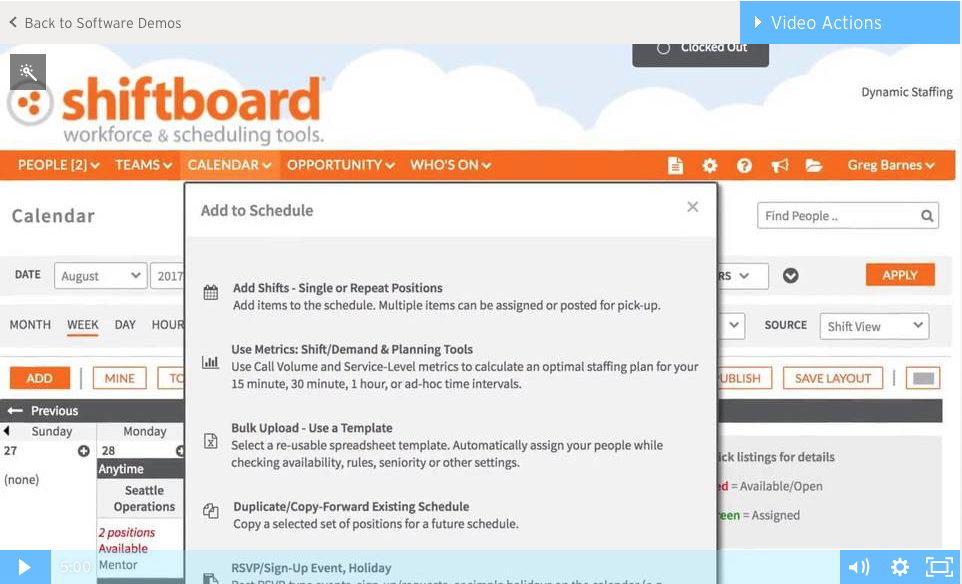The width and height of the screenshot is (962, 584).
Task: Open the help question mark icon
Action: click(x=744, y=165)
